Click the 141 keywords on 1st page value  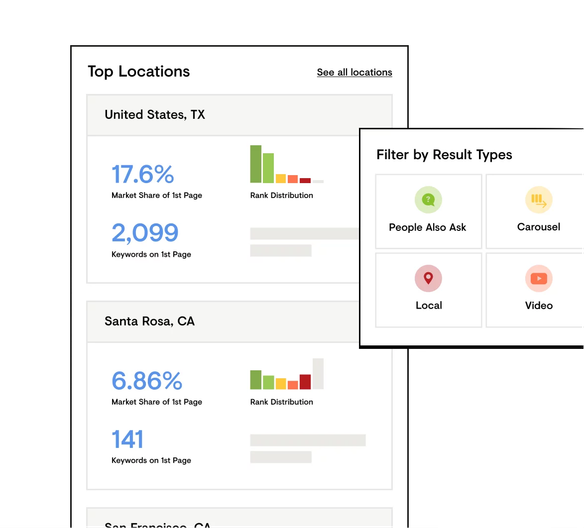(x=127, y=439)
